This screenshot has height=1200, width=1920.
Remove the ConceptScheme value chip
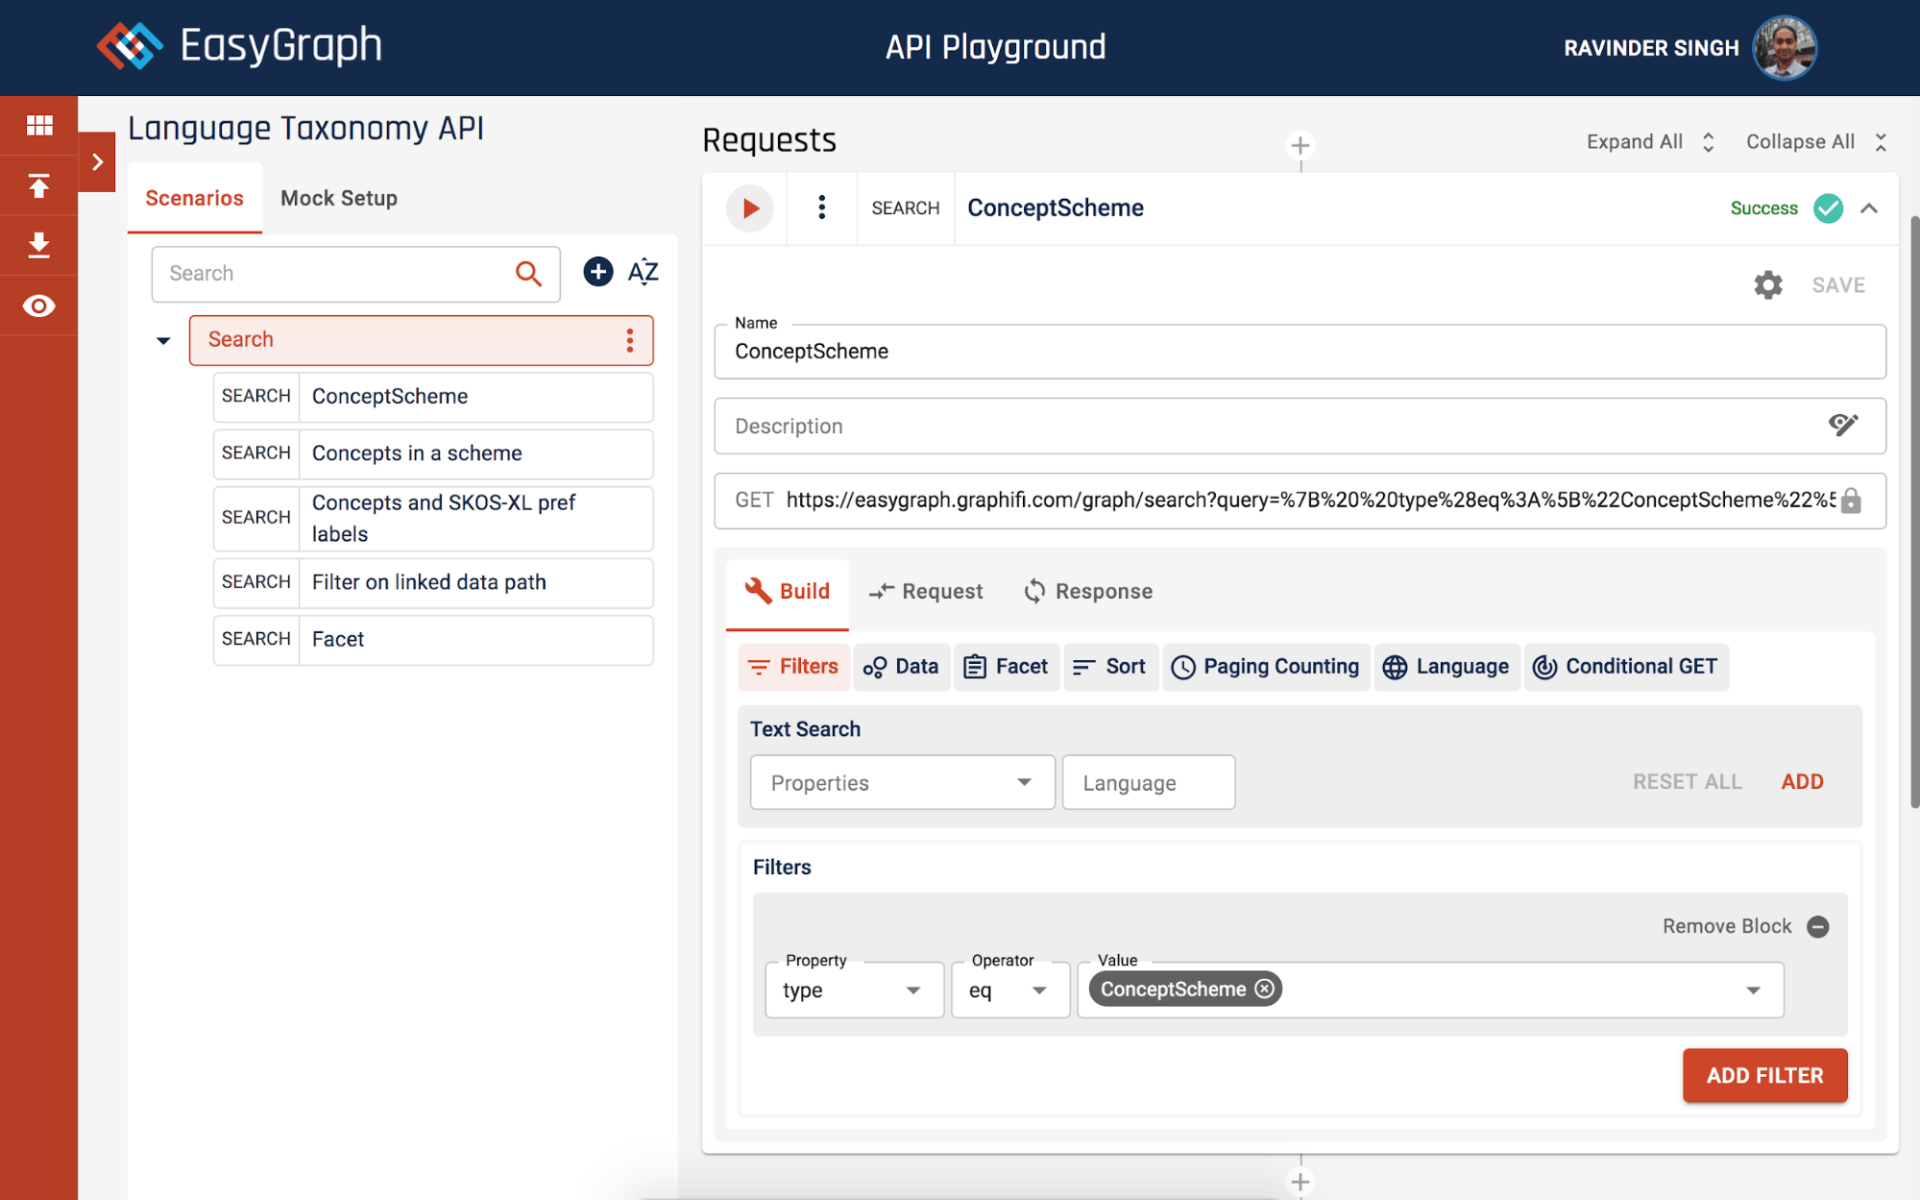[x=1265, y=989]
